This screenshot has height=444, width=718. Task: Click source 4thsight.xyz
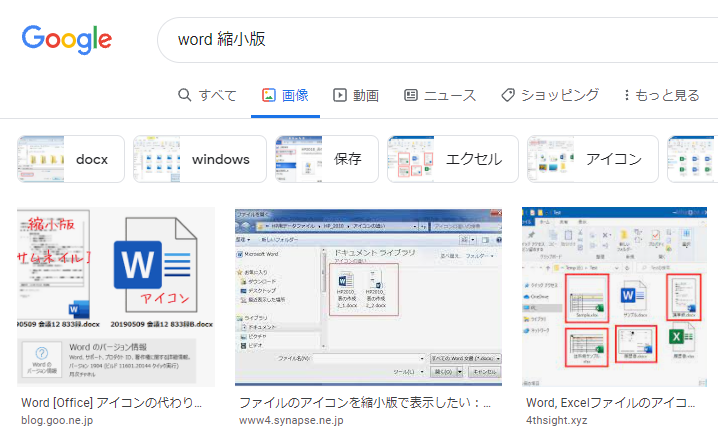pos(556,420)
